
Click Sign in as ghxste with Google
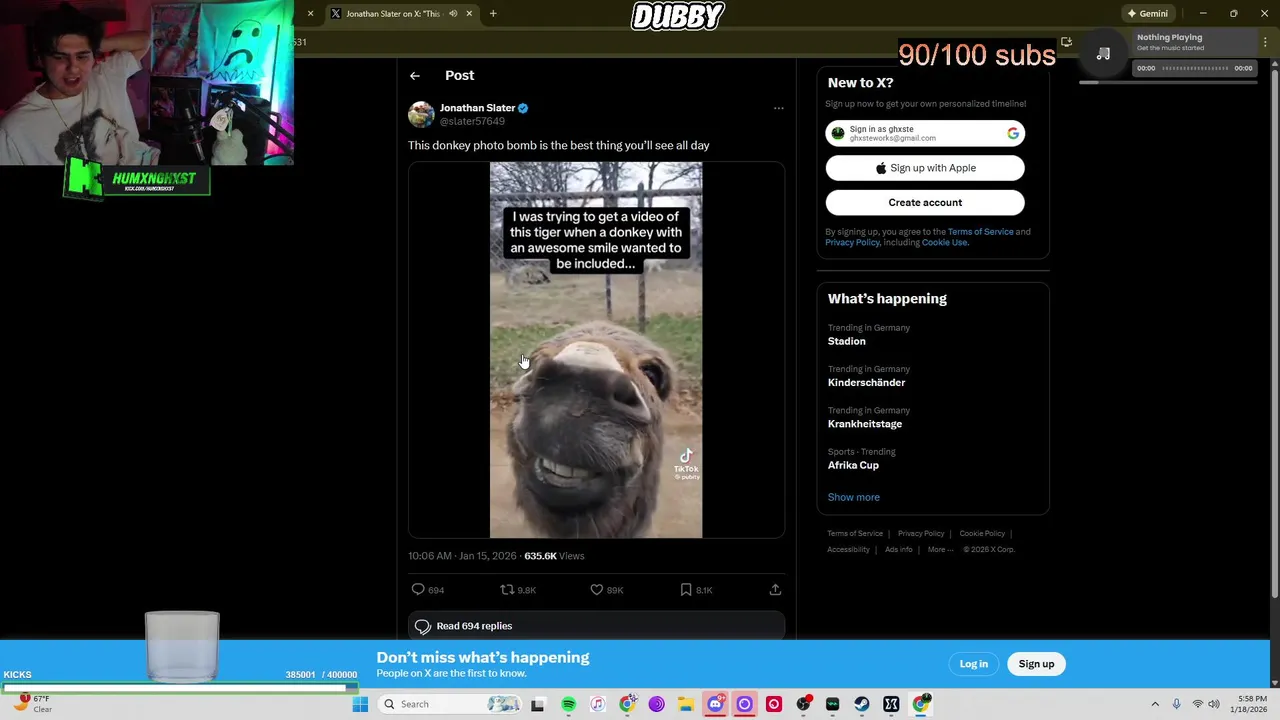925,133
